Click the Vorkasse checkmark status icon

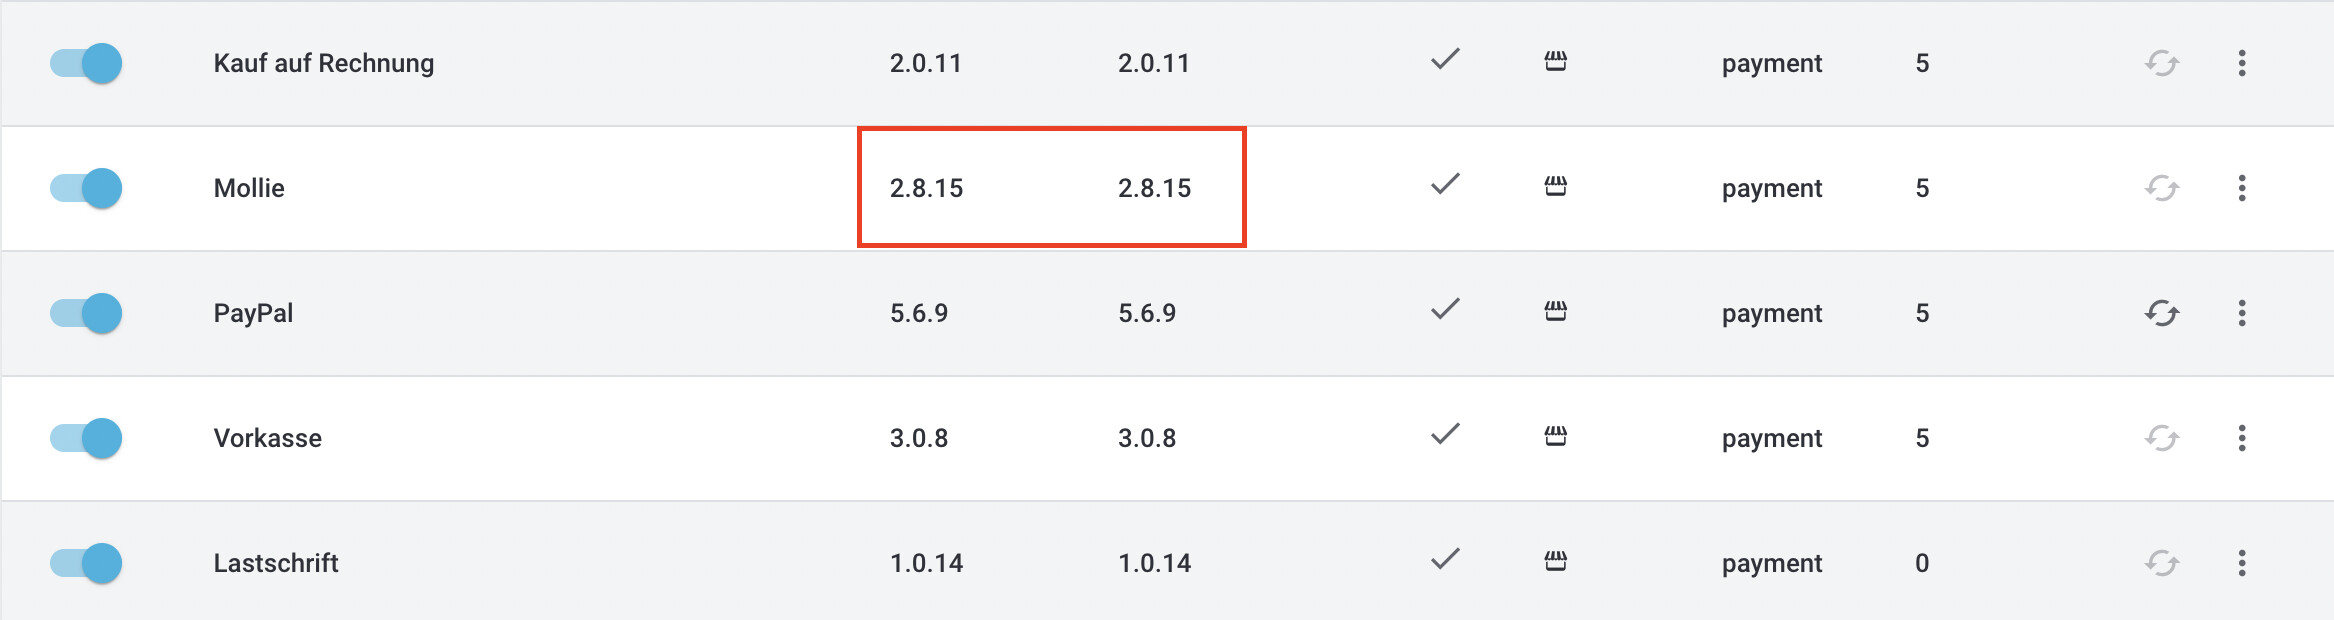[1445, 434]
